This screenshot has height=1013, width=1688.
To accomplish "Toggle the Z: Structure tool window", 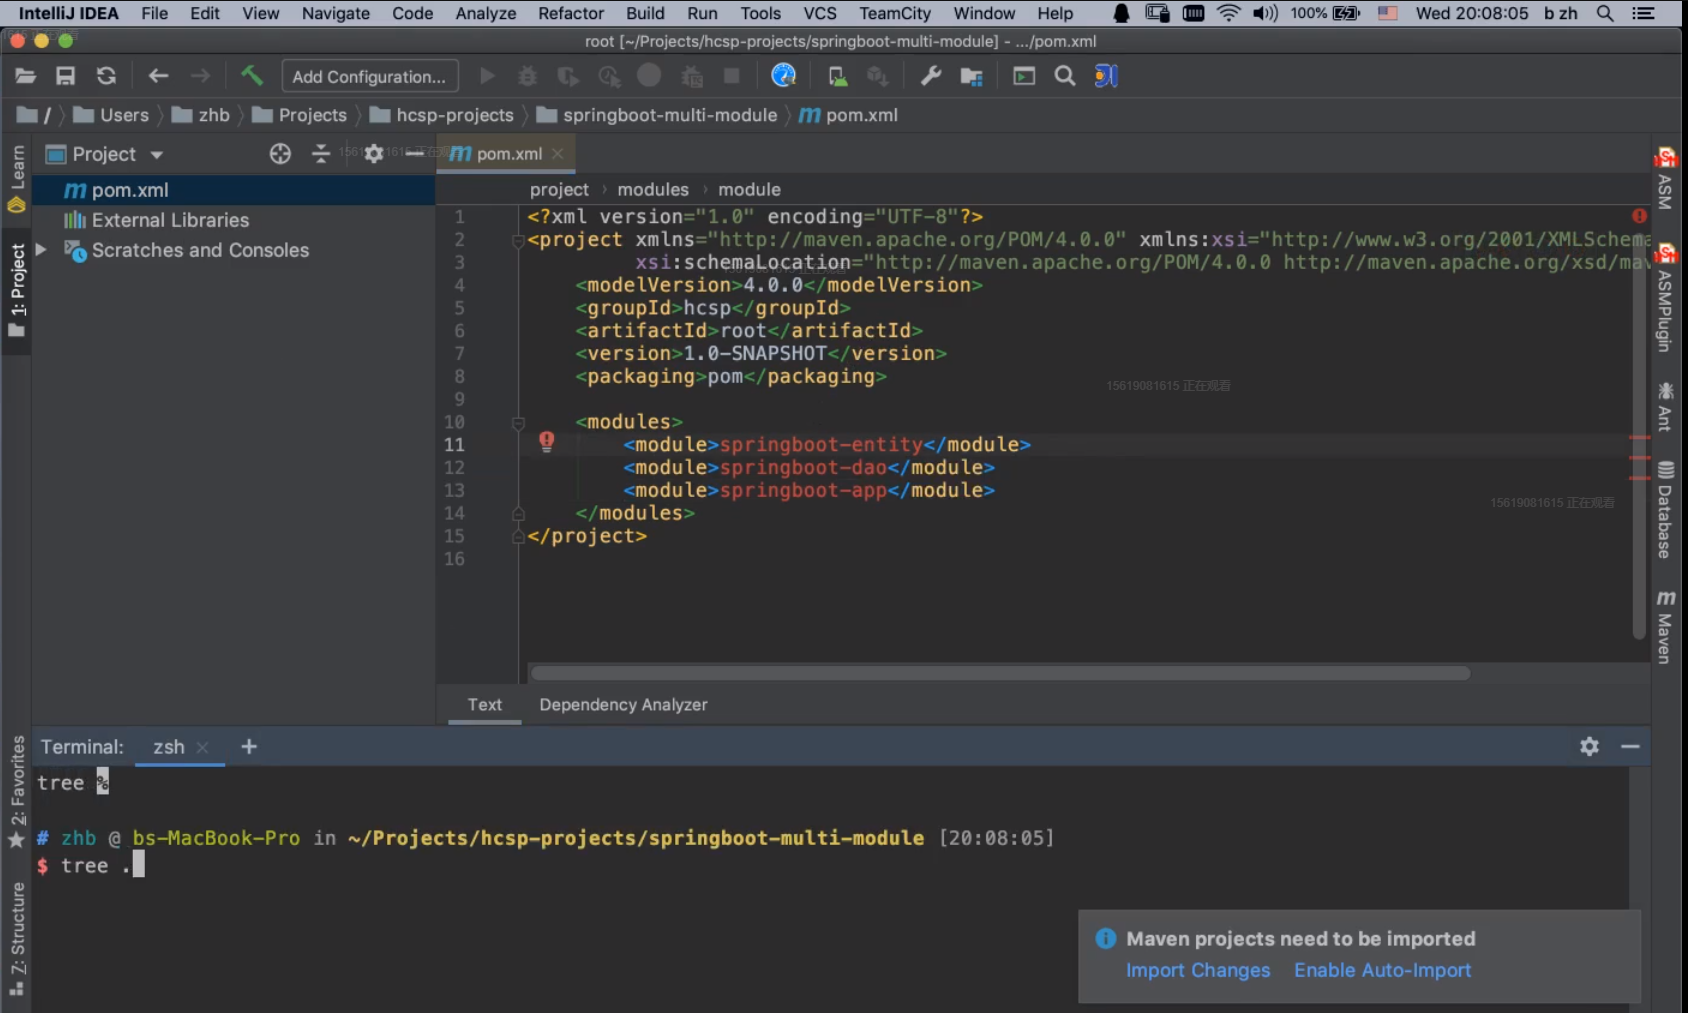I will coord(17,938).
